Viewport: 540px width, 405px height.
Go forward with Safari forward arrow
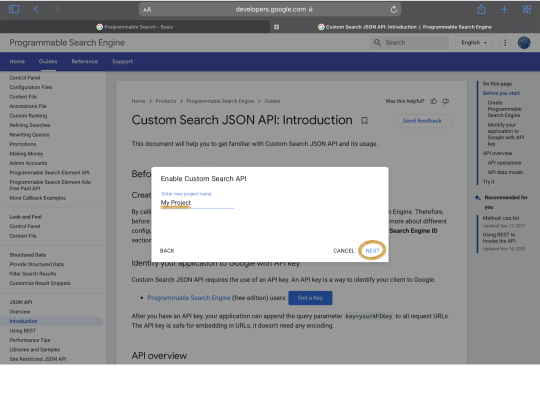click(x=57, y=9)
